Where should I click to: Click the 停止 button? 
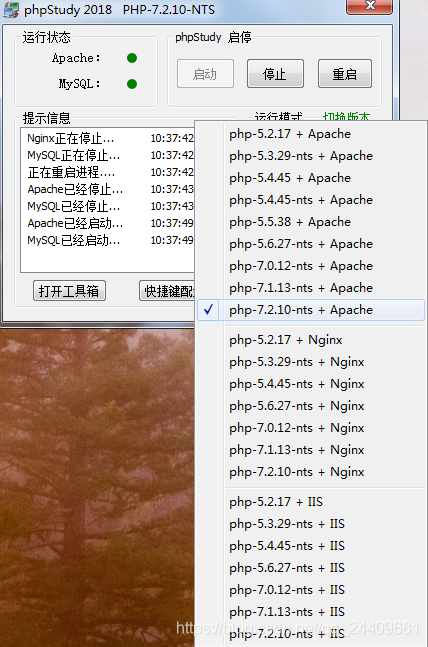(x=275, y=74)
